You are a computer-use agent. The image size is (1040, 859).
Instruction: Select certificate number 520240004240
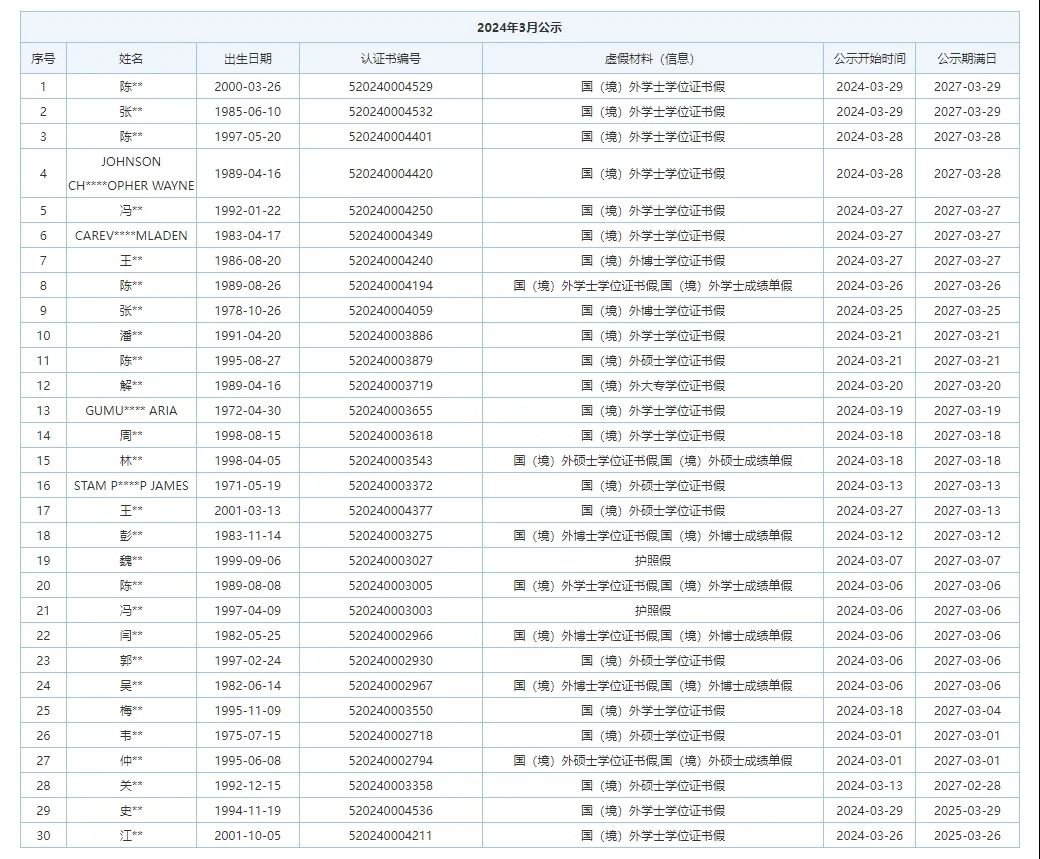click(391, 261)
